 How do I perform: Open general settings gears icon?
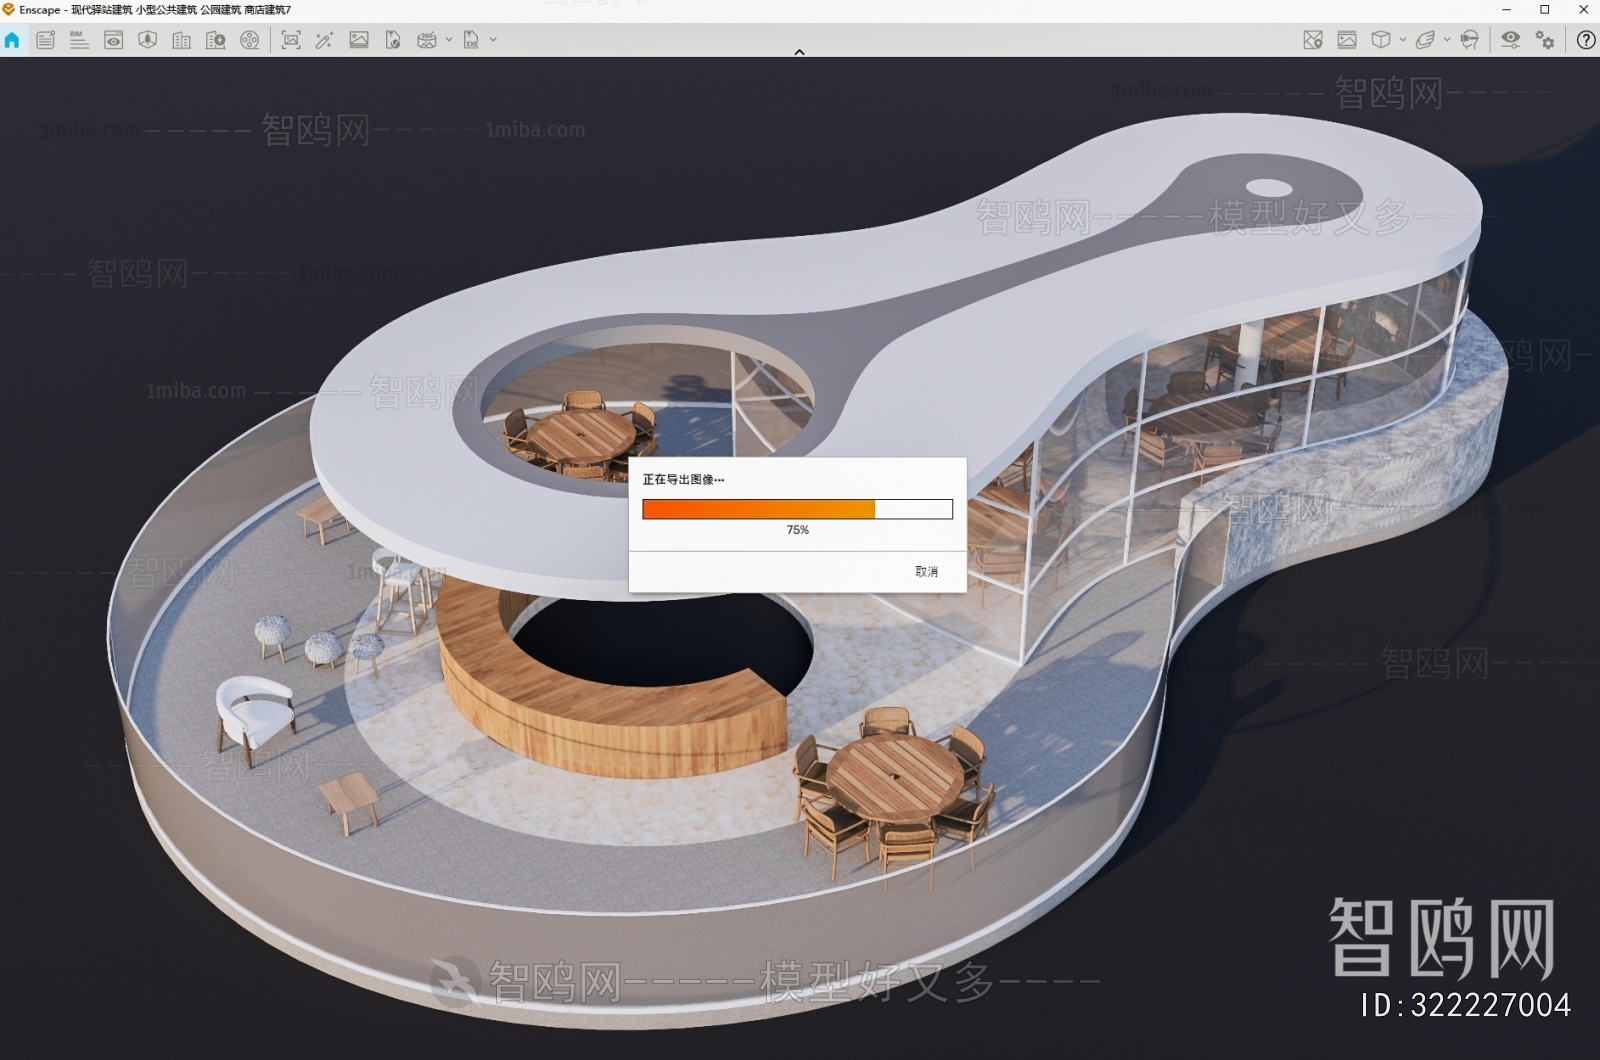point(1545,40)
